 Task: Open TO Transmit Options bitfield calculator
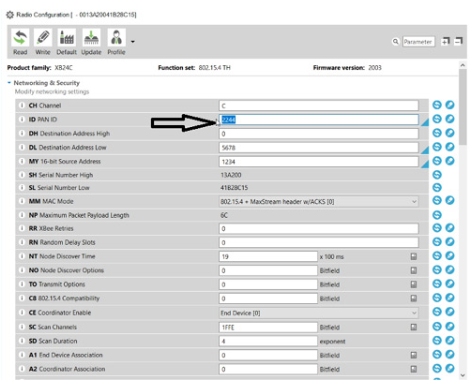(414, 284)
